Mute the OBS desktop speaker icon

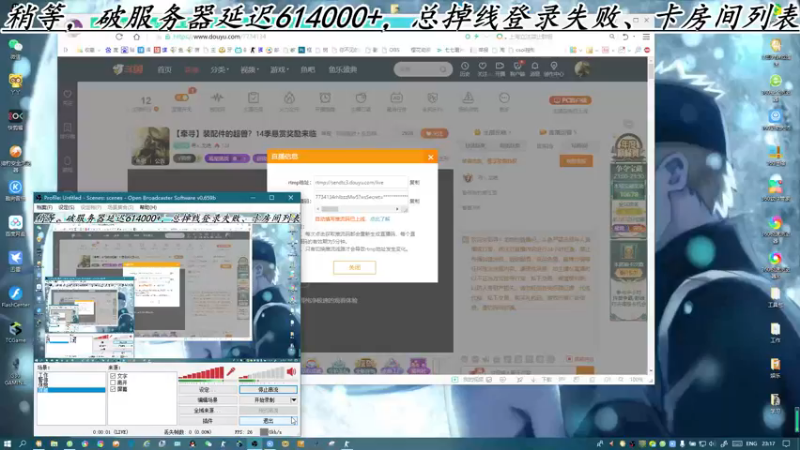tap(291, 372)
